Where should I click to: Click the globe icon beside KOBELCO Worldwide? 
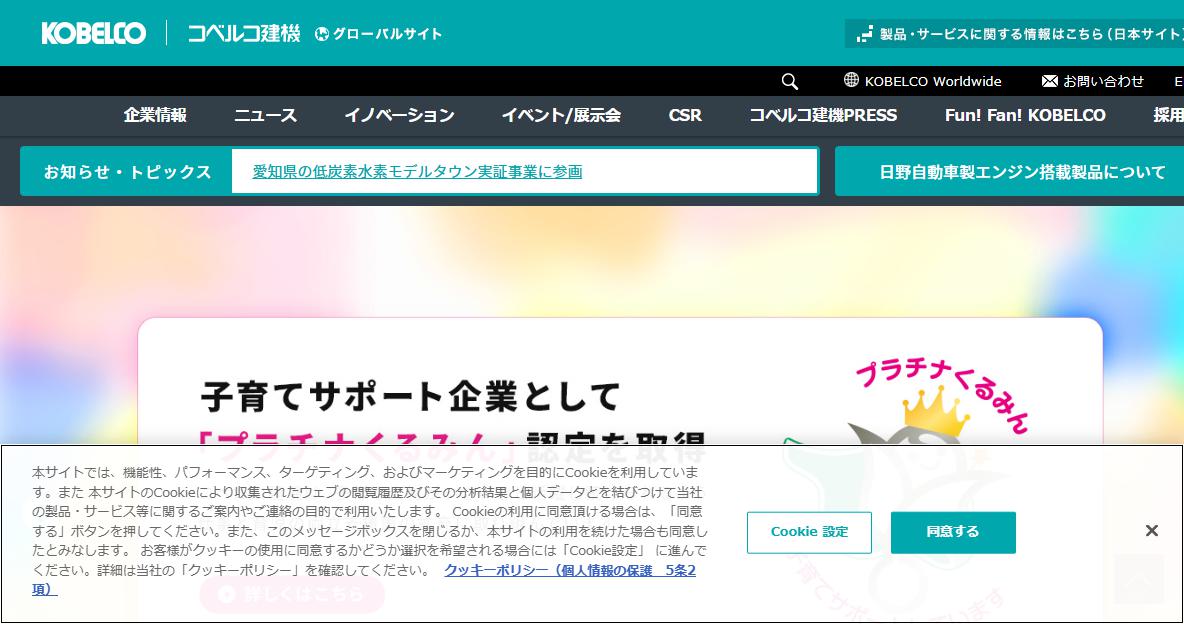[851, 80]
